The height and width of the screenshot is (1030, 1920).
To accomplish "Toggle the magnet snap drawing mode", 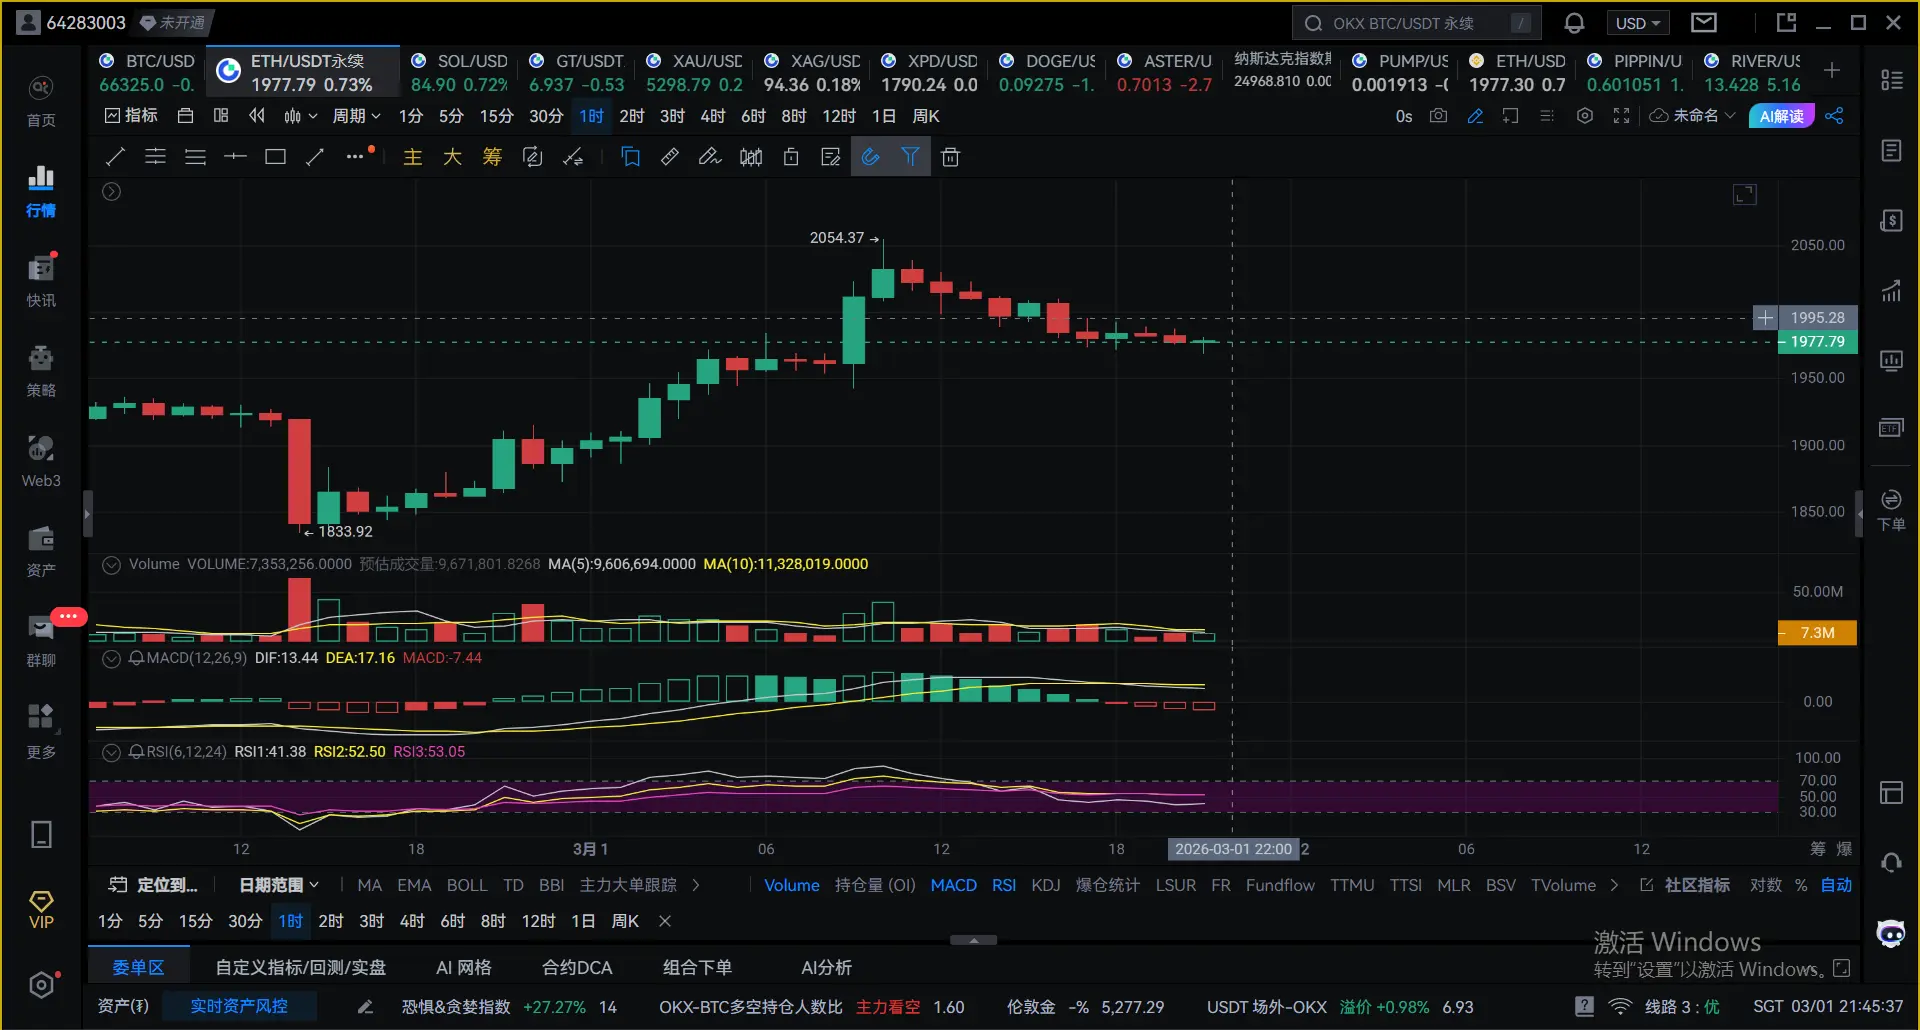I will 871,157.
